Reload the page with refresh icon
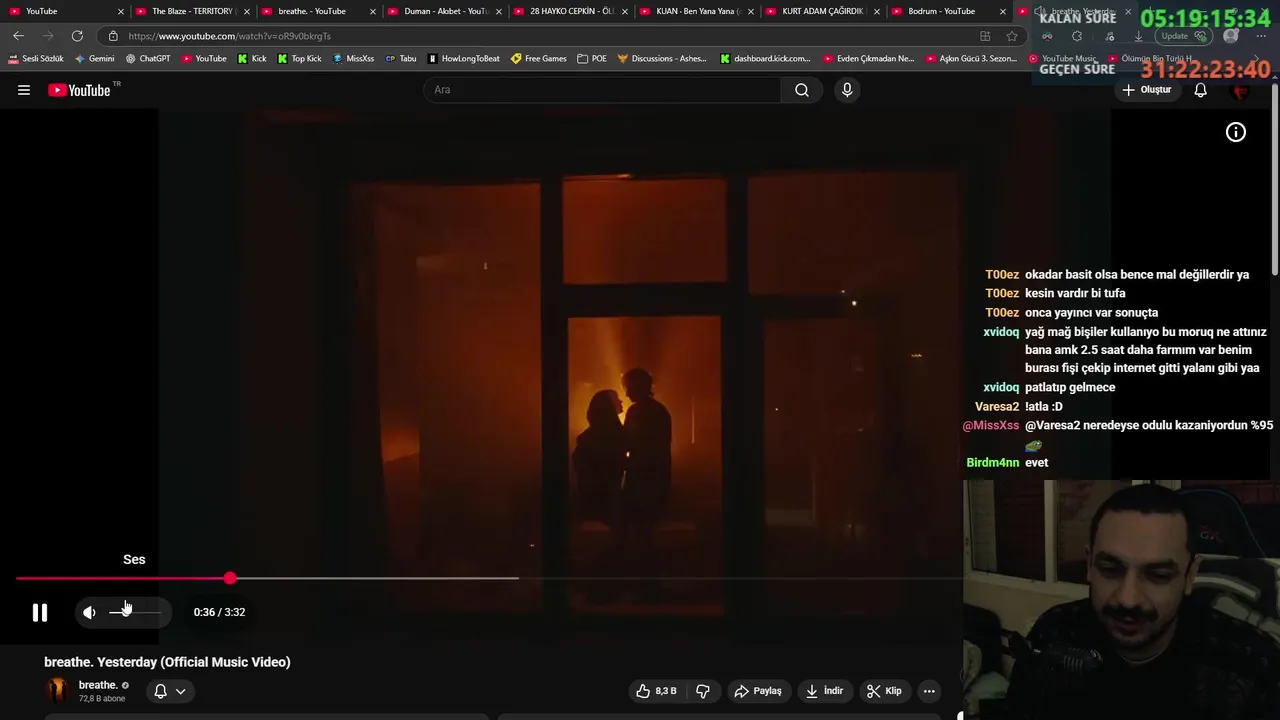This screenshot has width=1280, height=720. click(77, 36)
